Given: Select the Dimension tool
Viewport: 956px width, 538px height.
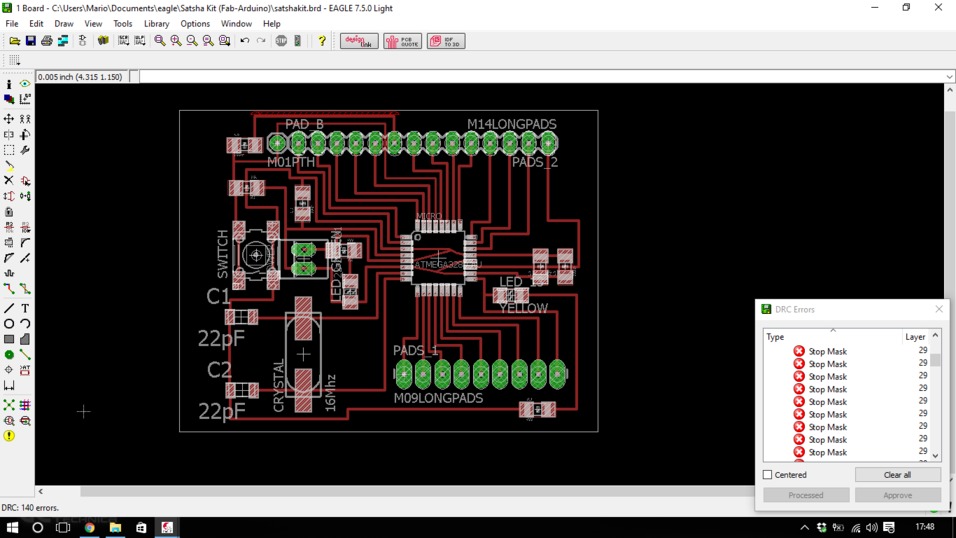Looking at the screenshot, I should coord(9,386).
